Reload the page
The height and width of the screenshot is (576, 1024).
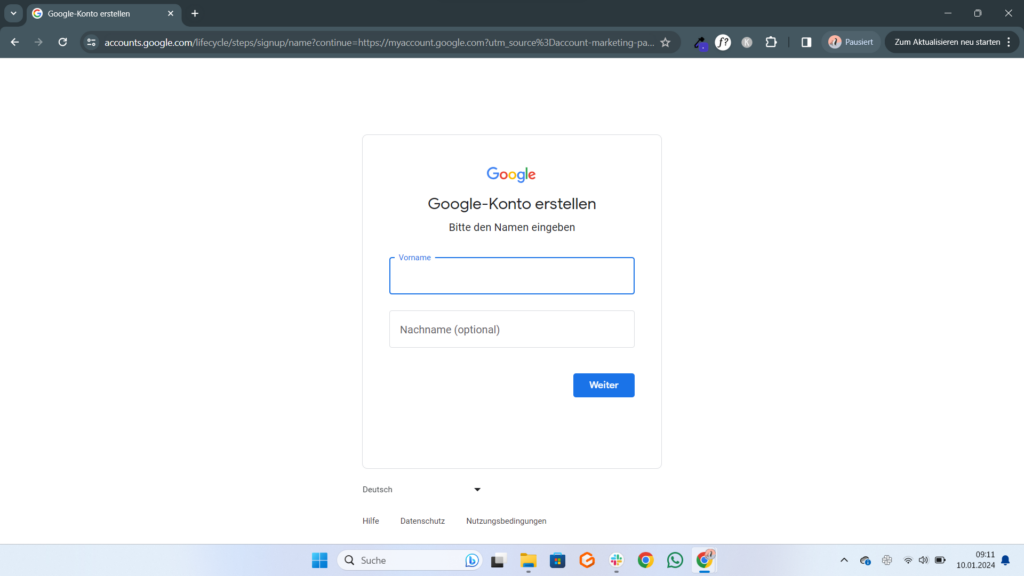tap(62, 43)
